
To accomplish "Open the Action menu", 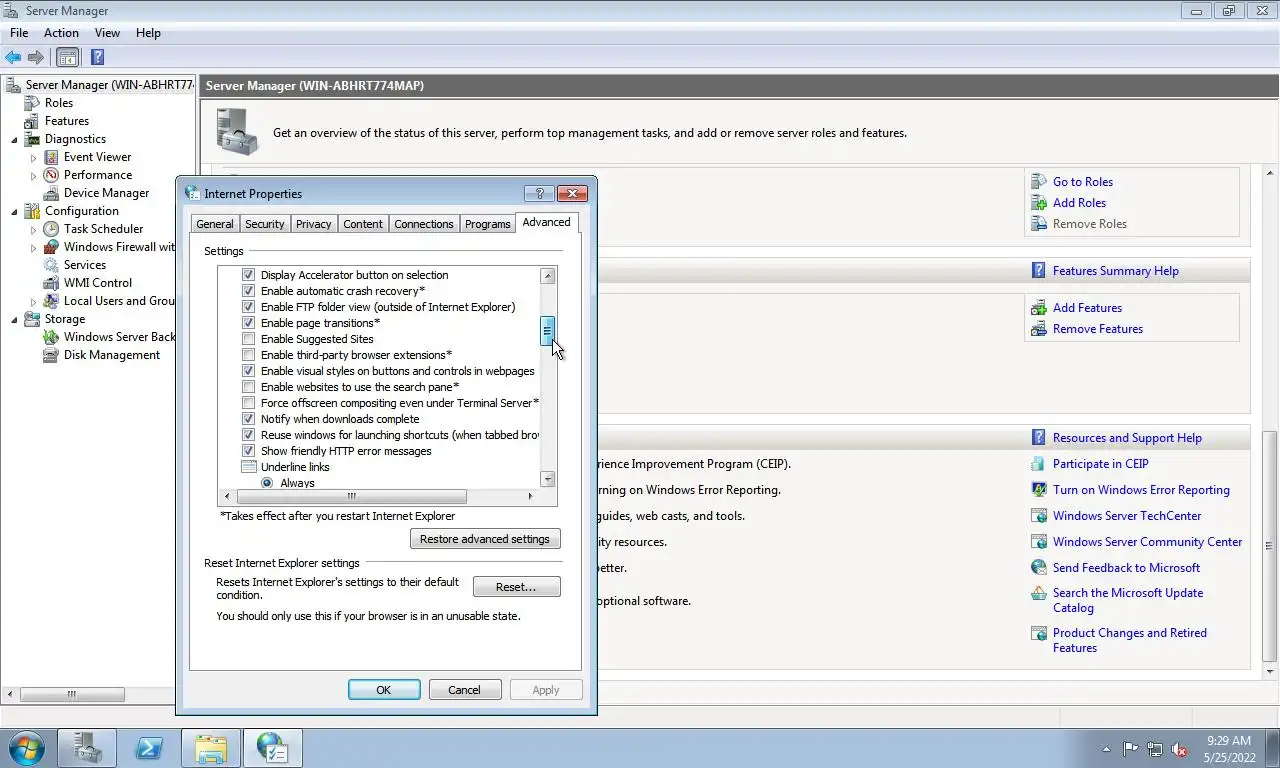I will coord(61,33).
